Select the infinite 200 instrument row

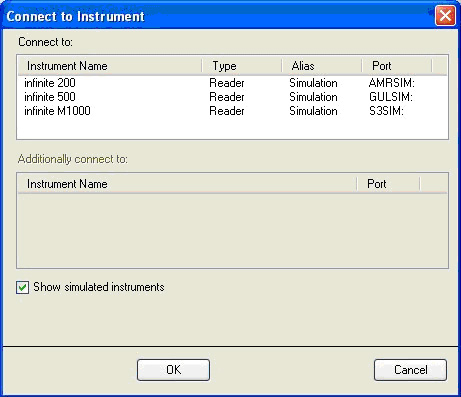tap(232, 83)
